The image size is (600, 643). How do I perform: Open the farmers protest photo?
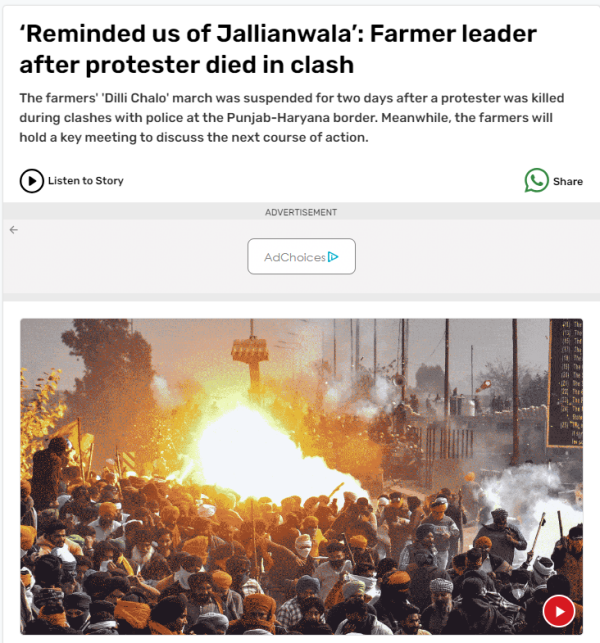coord(301,477)
